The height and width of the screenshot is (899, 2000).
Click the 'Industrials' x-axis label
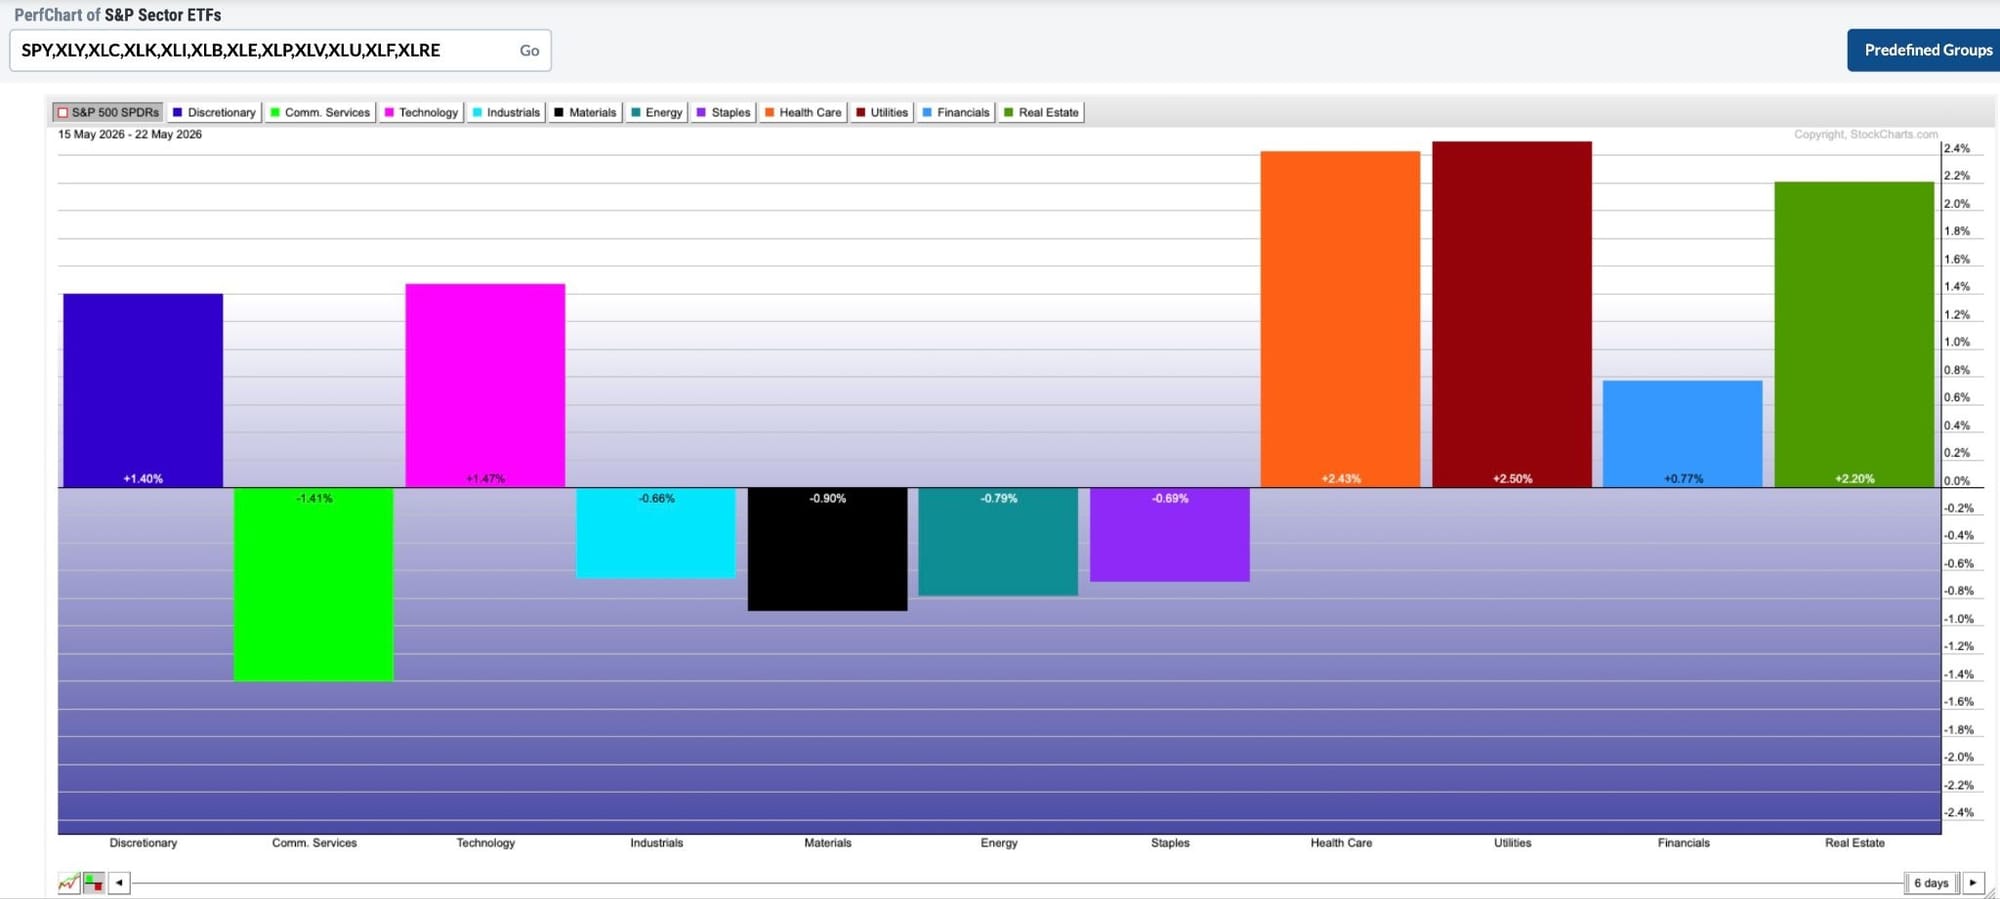(656, 843)
